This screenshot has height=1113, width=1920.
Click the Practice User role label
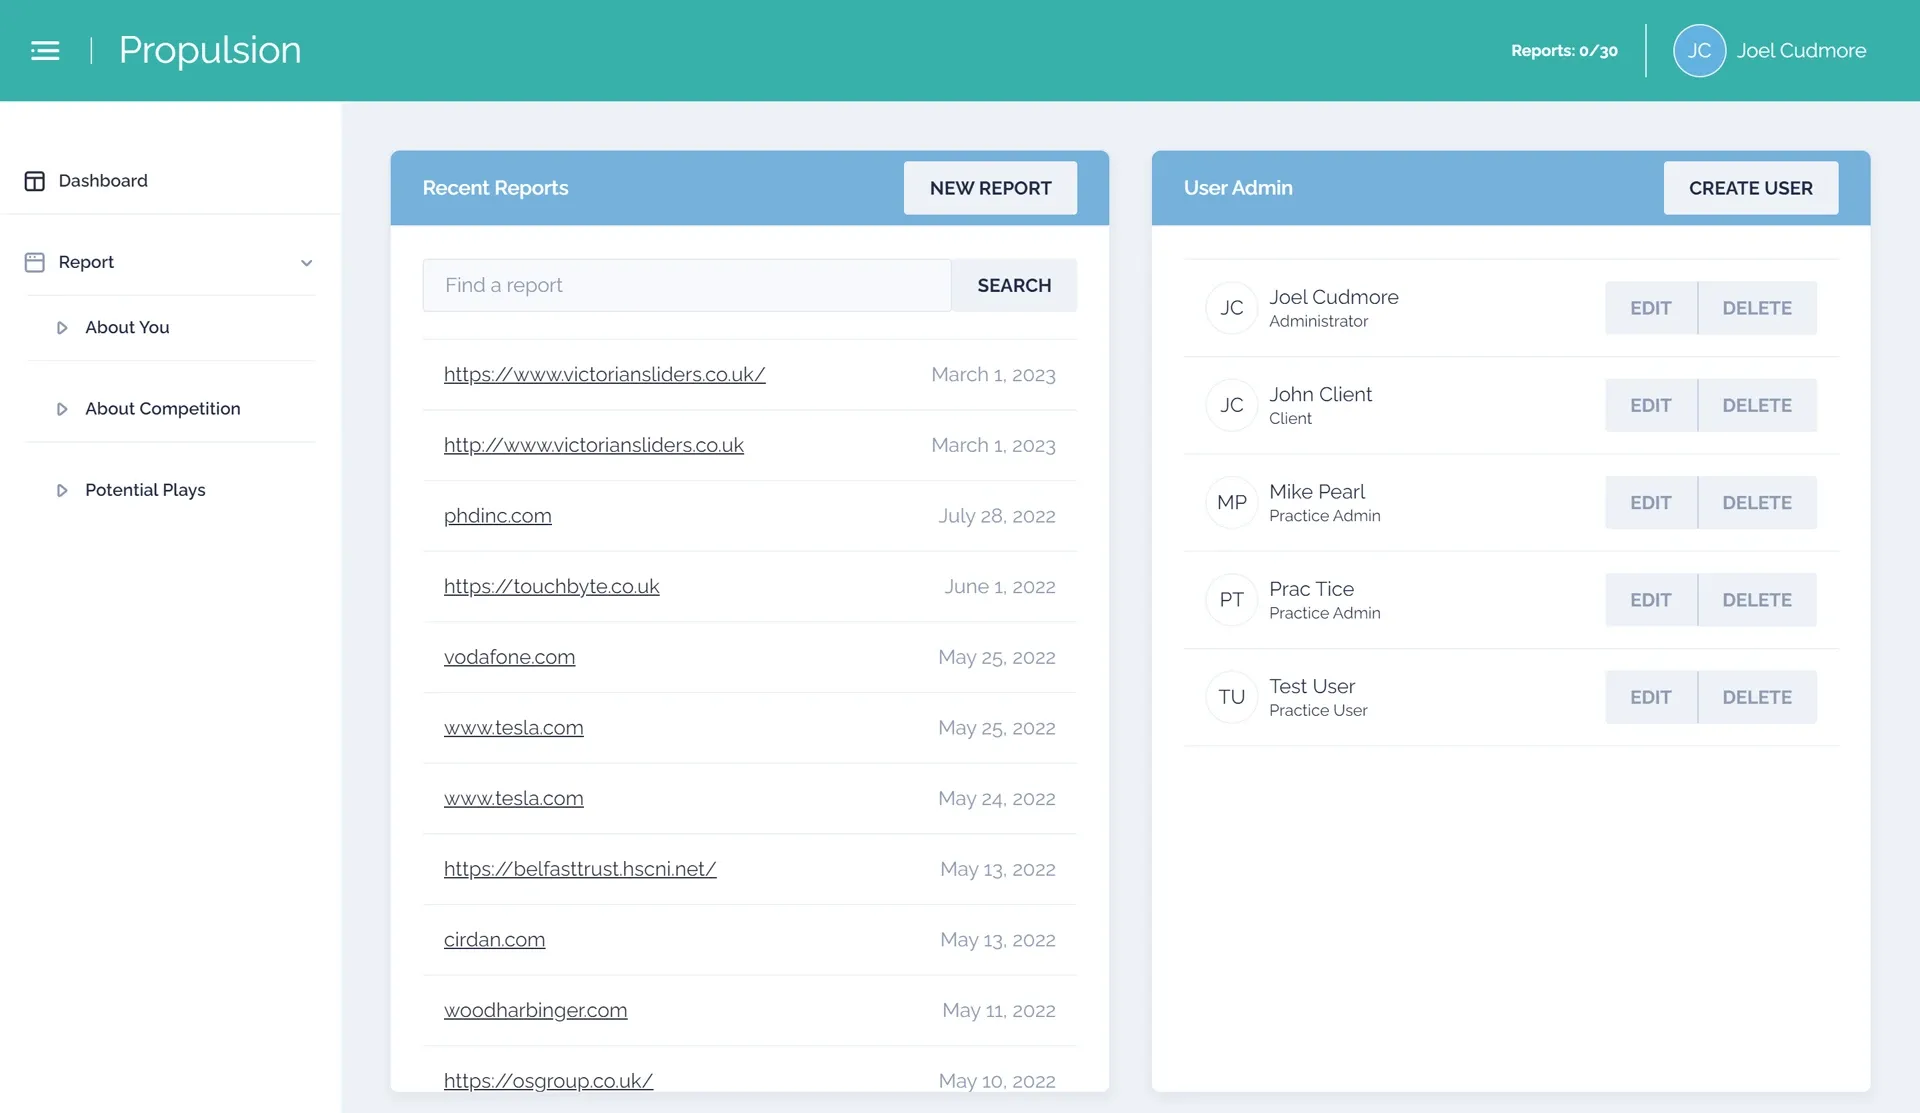point(1318,710)
